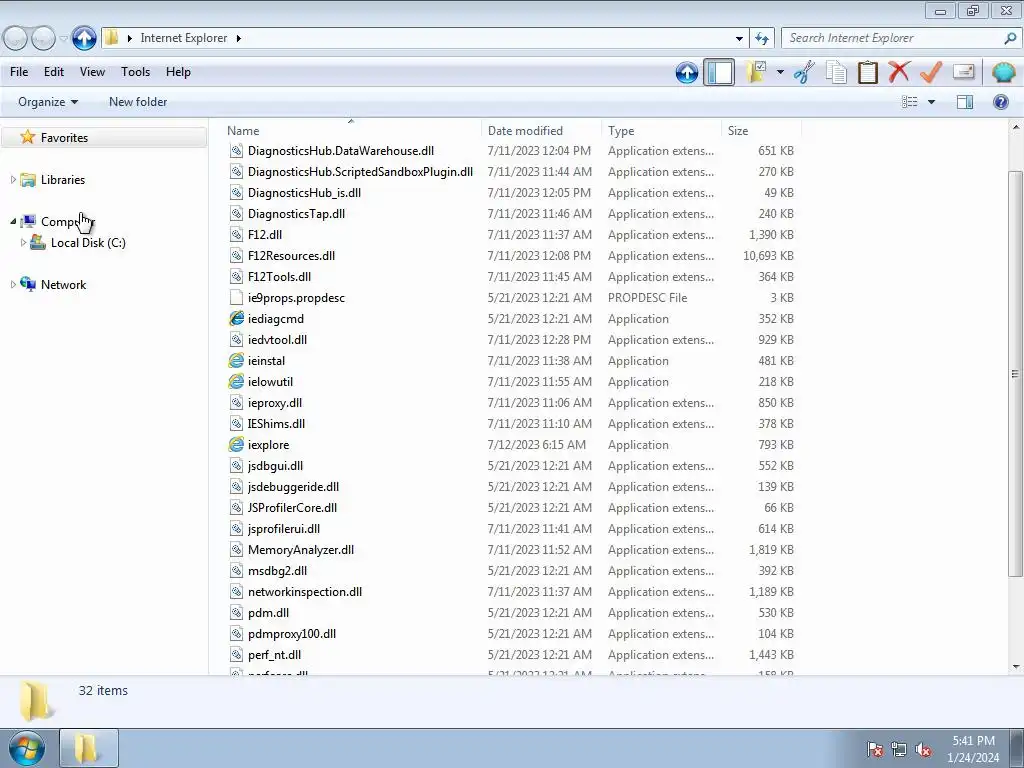This screenshot has width=1024, height=768.
Task: Open arrow after Internet Explorer breadcrumb
Action: click(238, 38)
